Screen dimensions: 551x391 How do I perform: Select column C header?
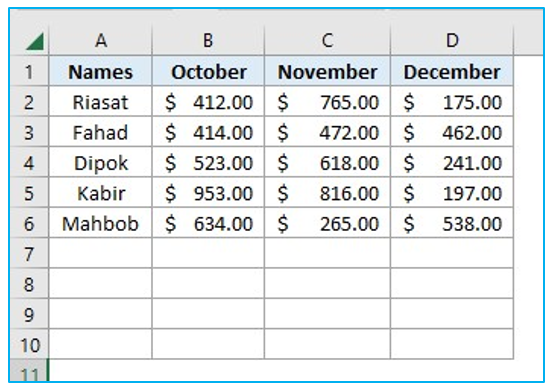pyautogui.click(x=327, y=40)
